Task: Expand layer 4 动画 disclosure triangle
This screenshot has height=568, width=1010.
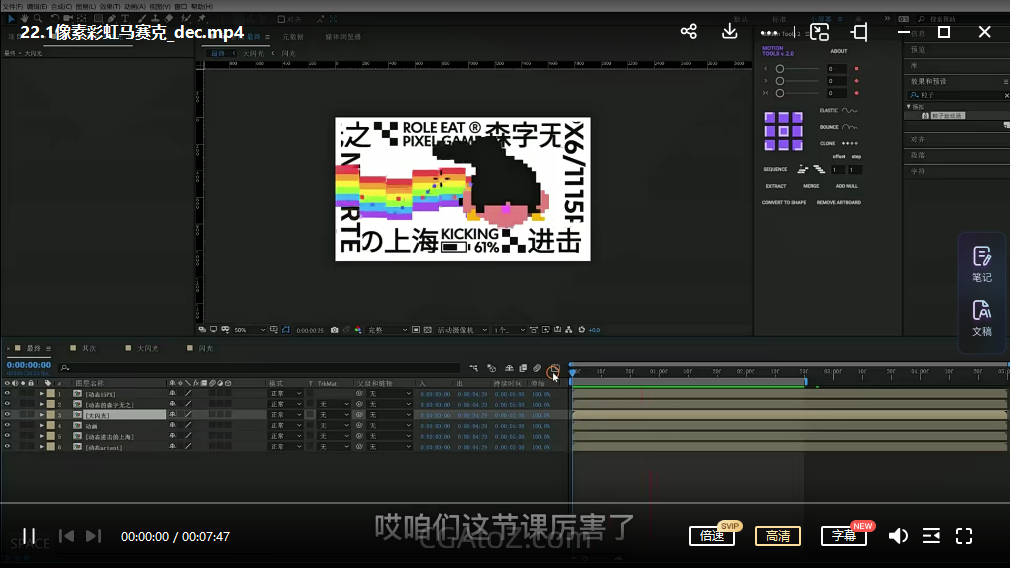Action: point(42,425)
